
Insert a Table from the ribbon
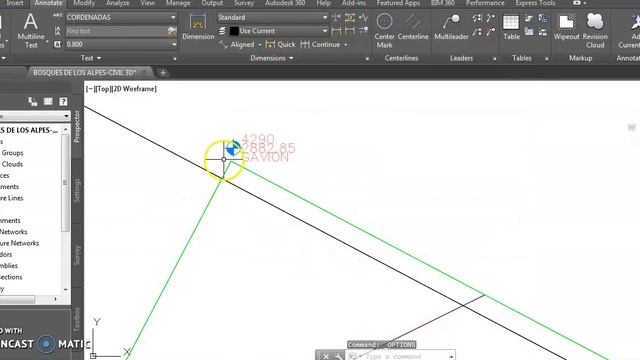[511, 27]
